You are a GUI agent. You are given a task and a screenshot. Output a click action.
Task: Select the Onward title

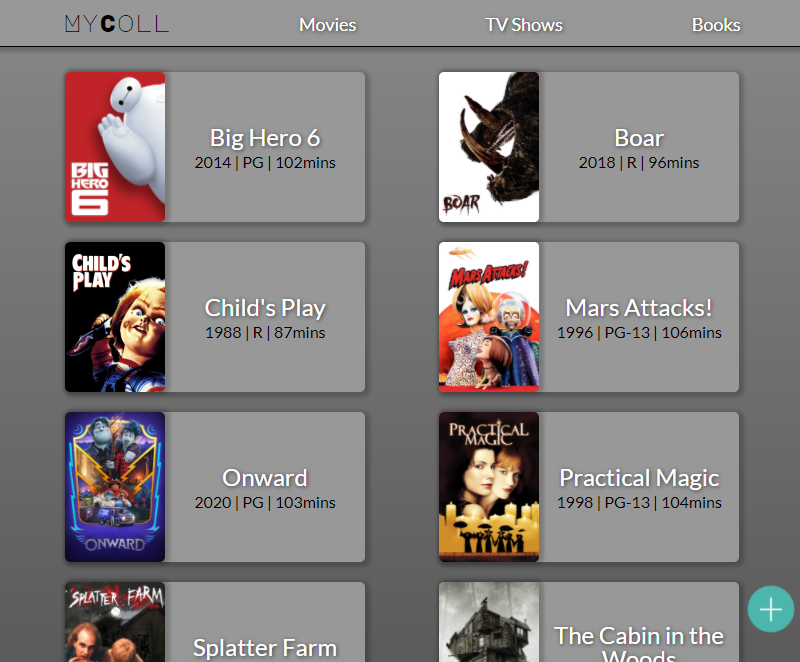point(265,477)
